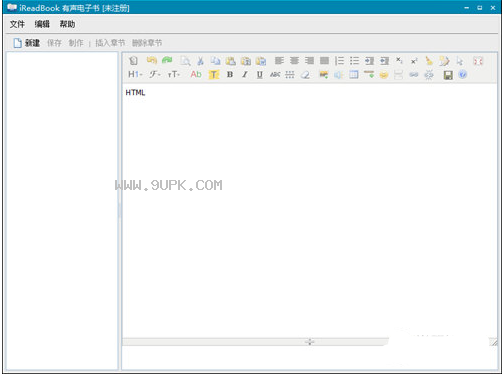The height and width of the screenshot is (375, 502).
Task: Click the 制作 toolbar button
Action: pos(76,43)
